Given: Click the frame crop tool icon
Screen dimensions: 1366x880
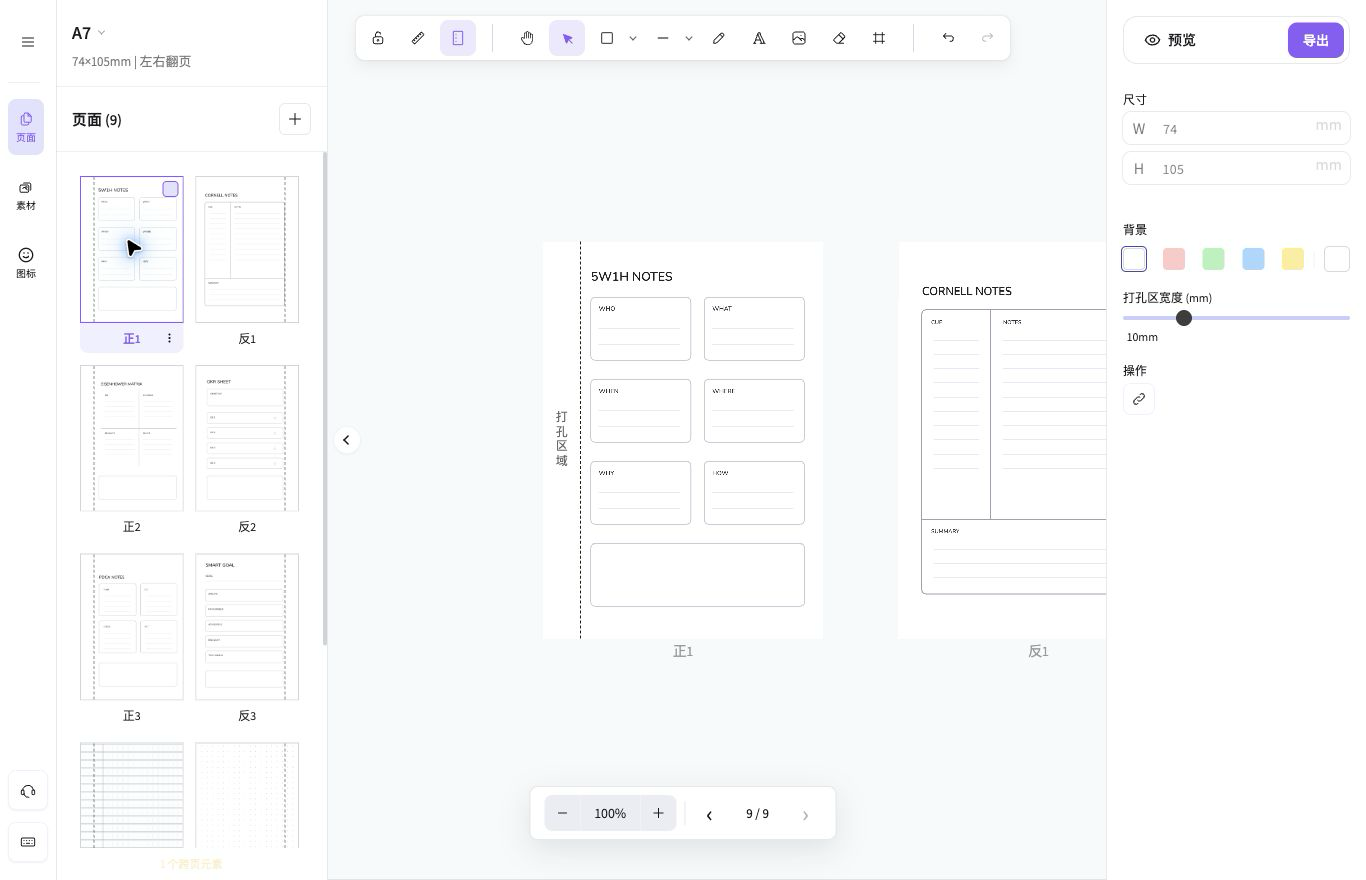Looking at the screenshot, I should pos(879,38).
